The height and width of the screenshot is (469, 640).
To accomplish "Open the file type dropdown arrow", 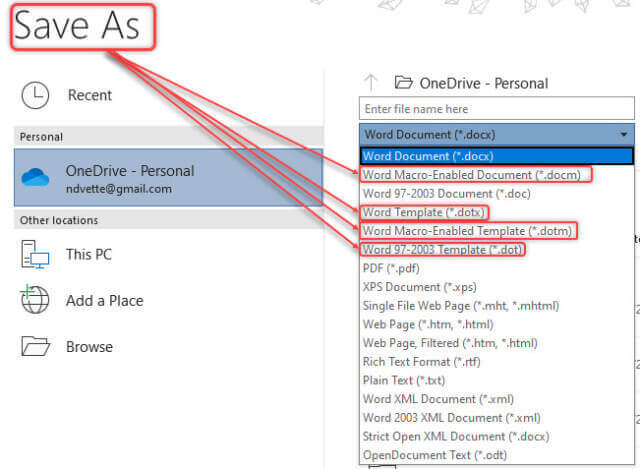I will click(624, 134).
